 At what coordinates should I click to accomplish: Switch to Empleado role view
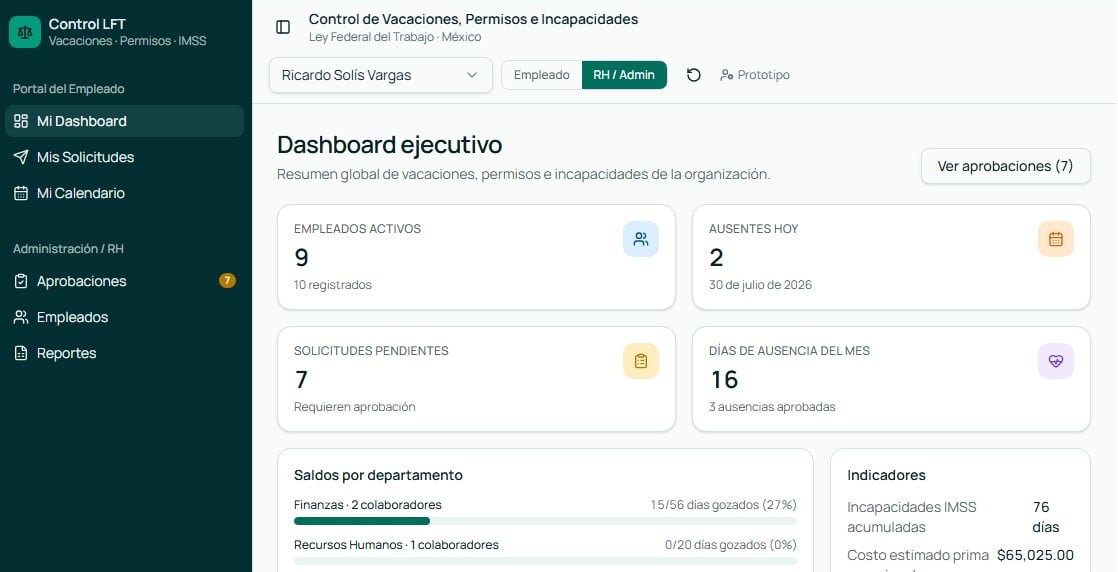coord(542,75)
